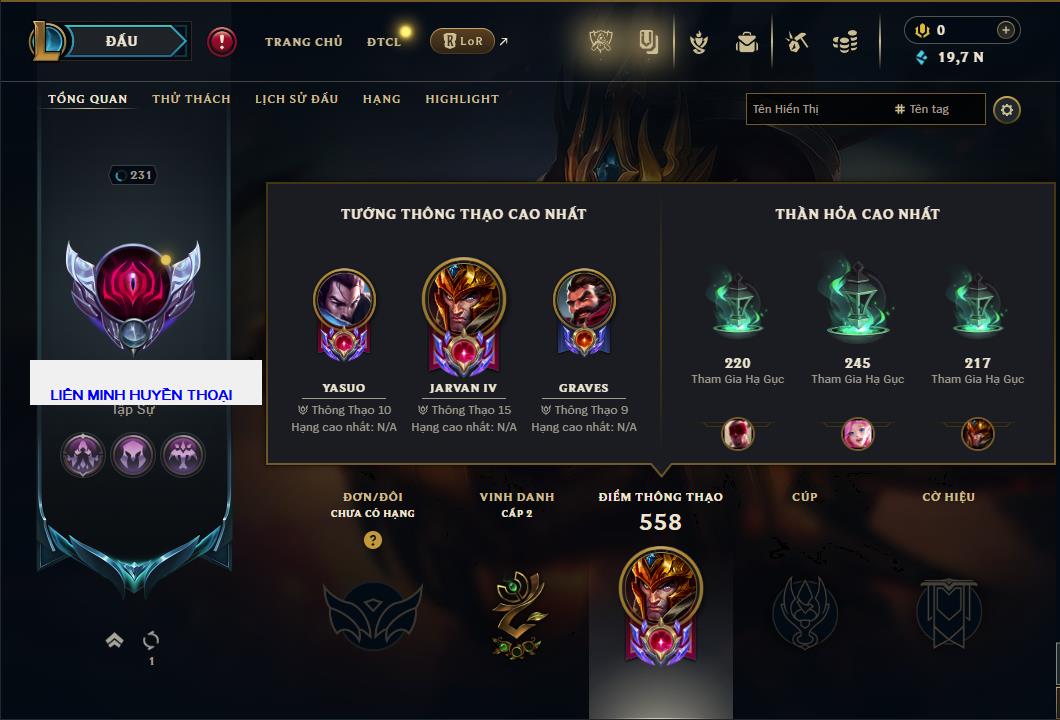Click the profile settings gear icon
Viewport: 1060px width, 720px height.
coord(1007,110)
